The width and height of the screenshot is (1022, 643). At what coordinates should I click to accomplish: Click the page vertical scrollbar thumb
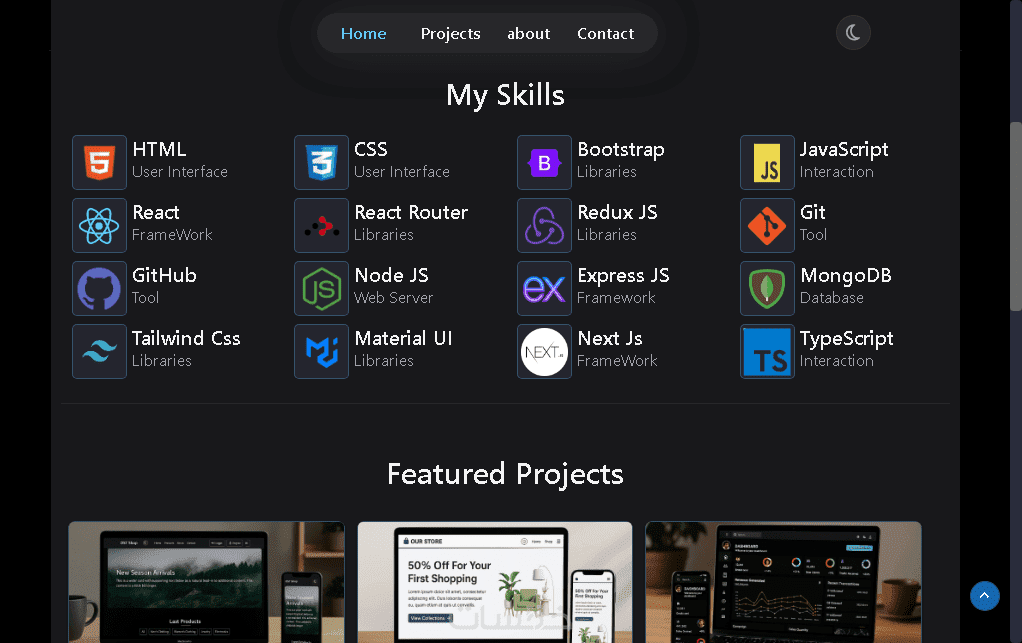(x=1015, y=216)
